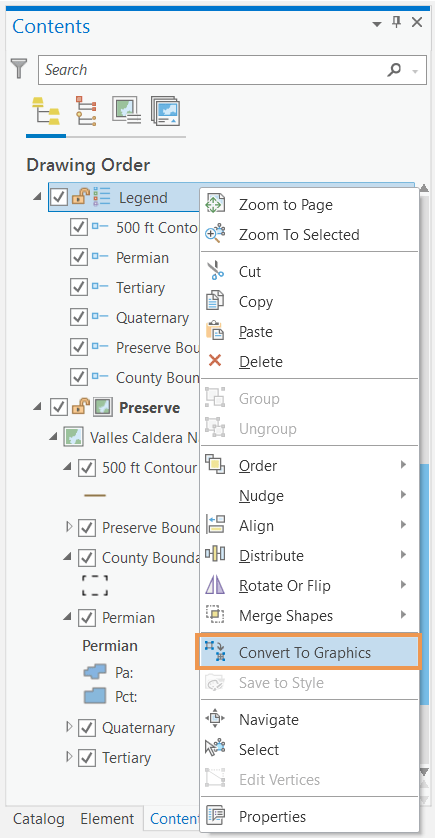This screenshot has width=435, height=838.
Task: Click lock icon on Legend element
Action: pyautogui.click(x=80, y=198)
